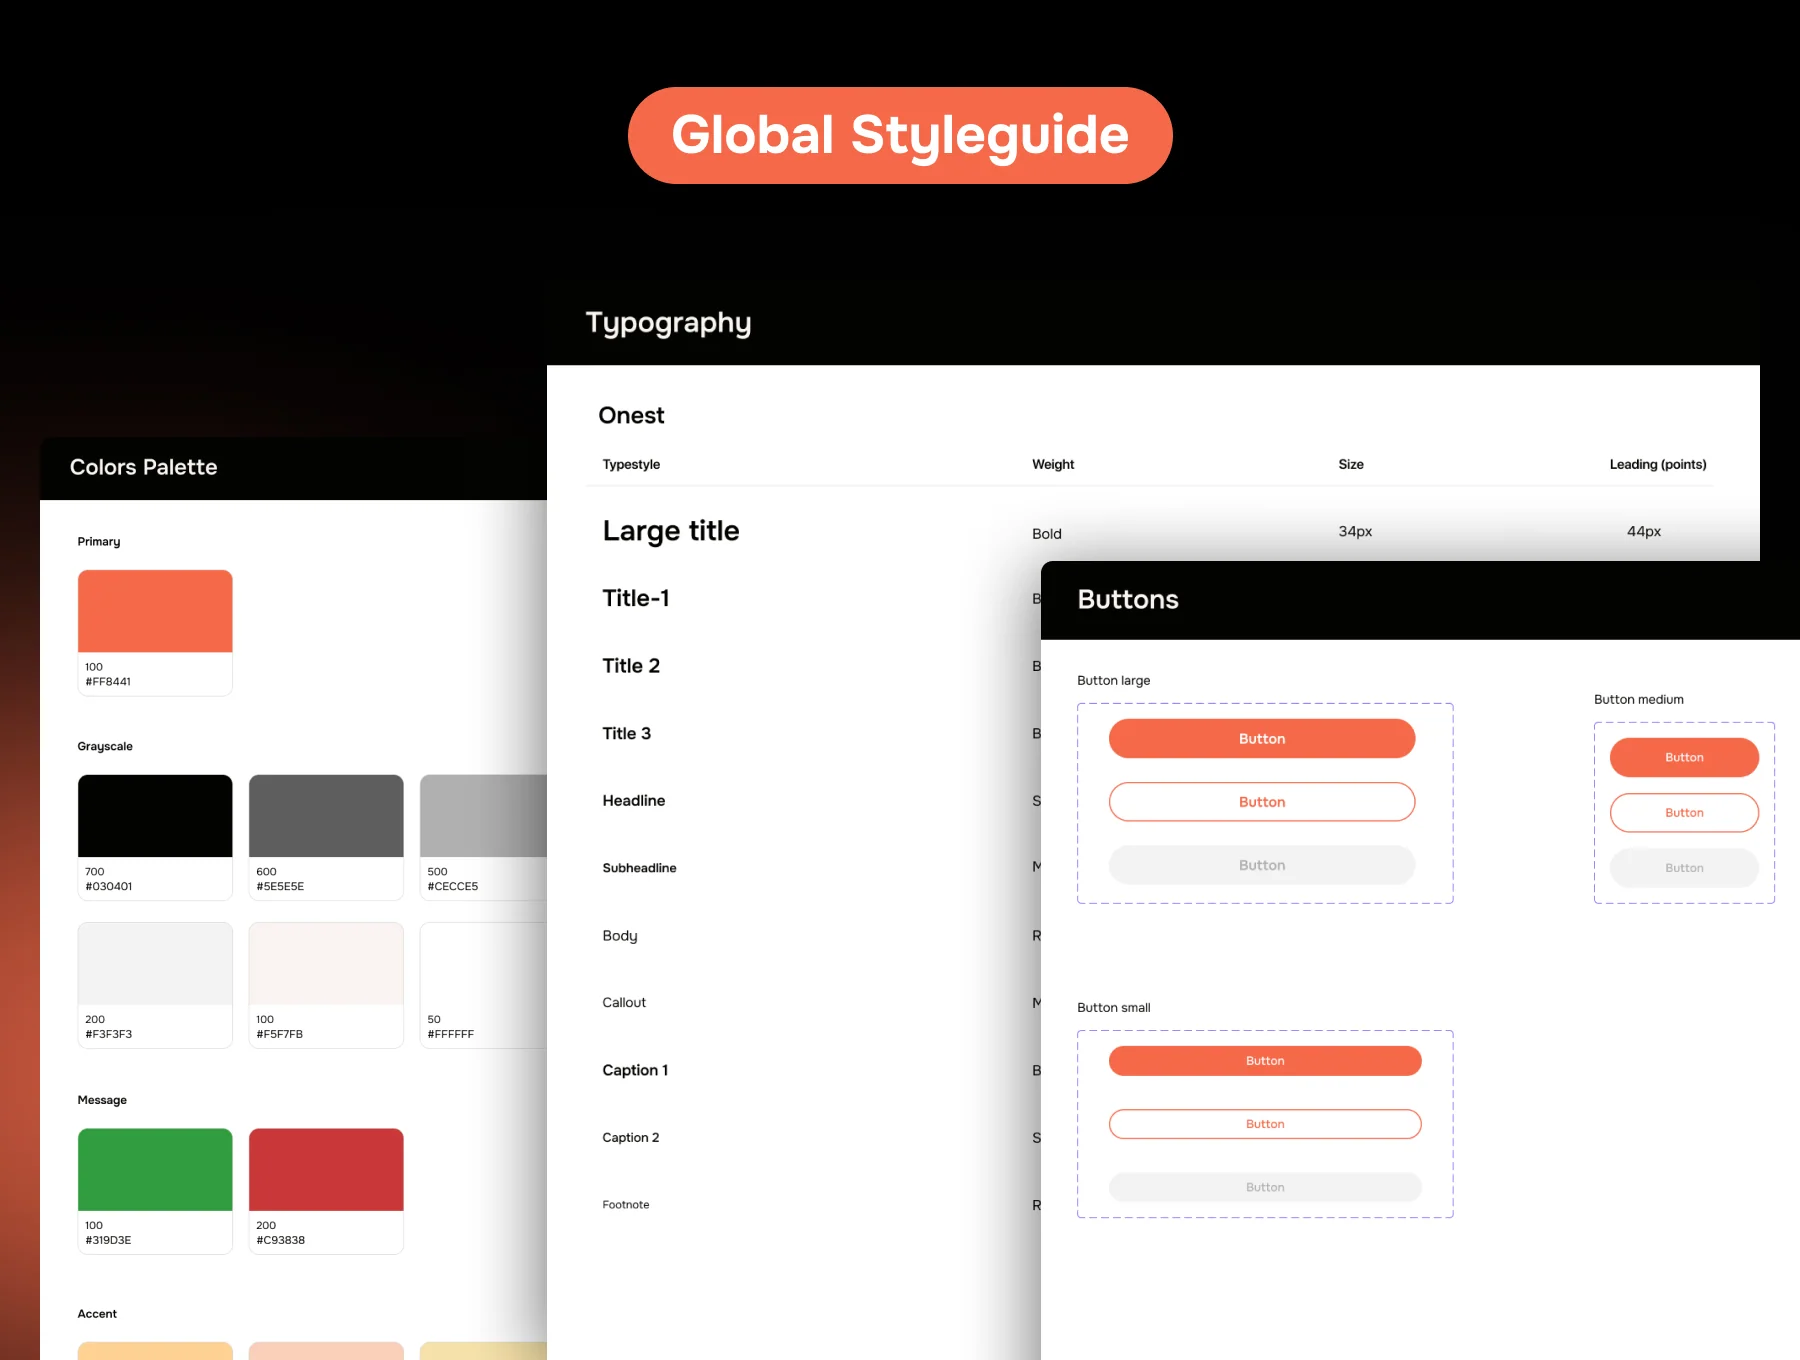Pick the #CECCE5 grayscale 500 swatch
Screen dimensions: 1800x1360
(484, 837)
